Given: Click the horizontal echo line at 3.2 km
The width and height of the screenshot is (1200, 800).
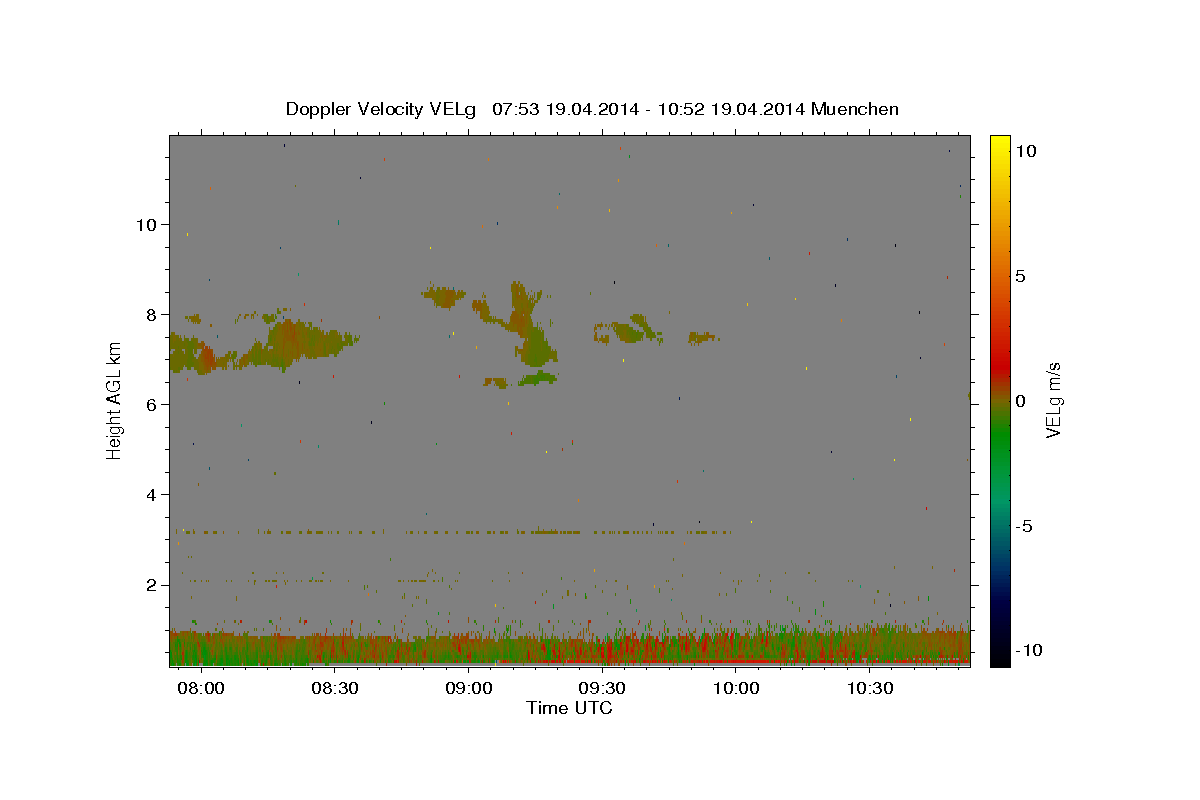Looking at the screenshot, I should (x=453, y=532).
